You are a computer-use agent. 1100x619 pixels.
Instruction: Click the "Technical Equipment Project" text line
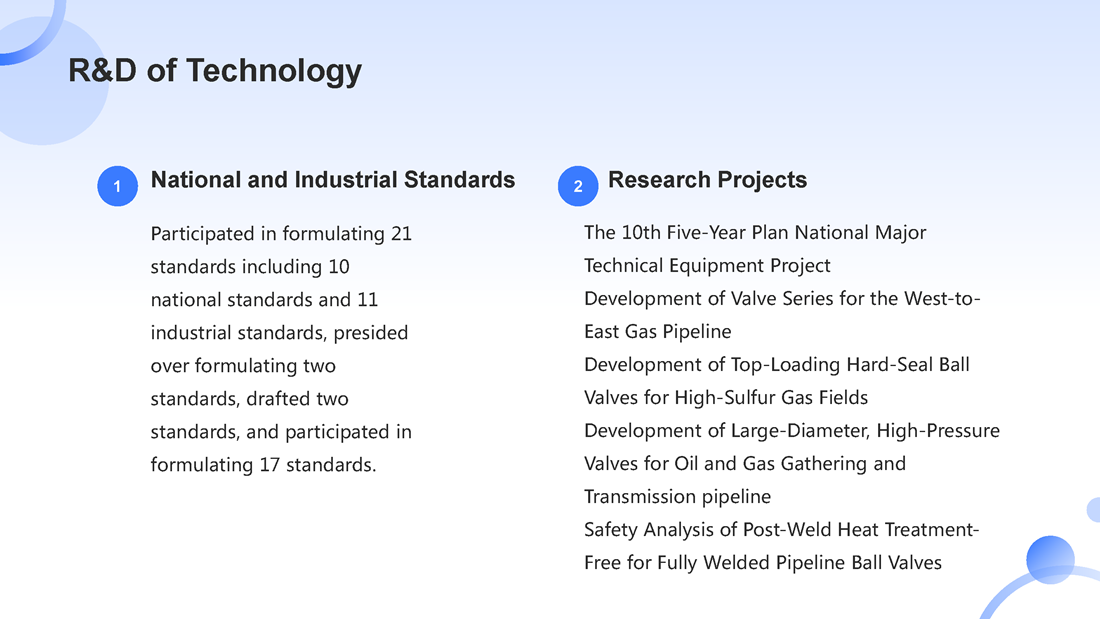tap(707, 266)
